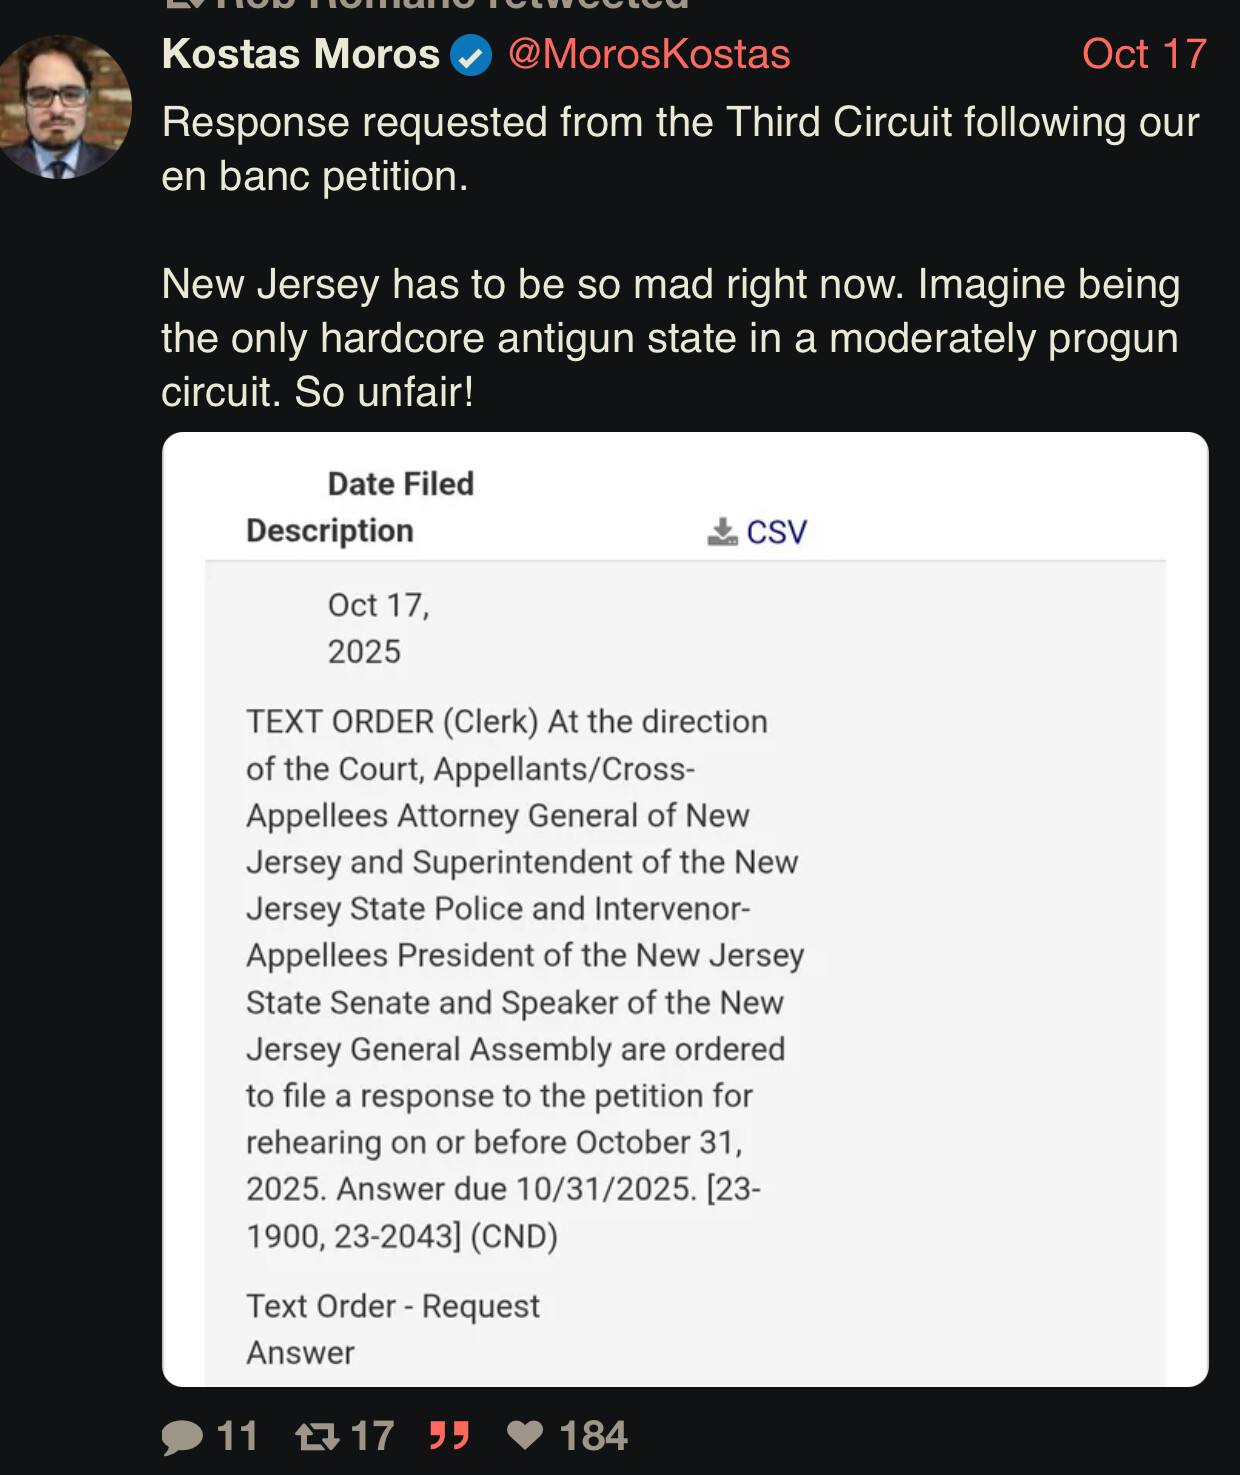Viewport: 1240px width, 1475px height.
Task: Click the retweet arrows icon
Action: pyautogui.click(x=317, y=1437)
